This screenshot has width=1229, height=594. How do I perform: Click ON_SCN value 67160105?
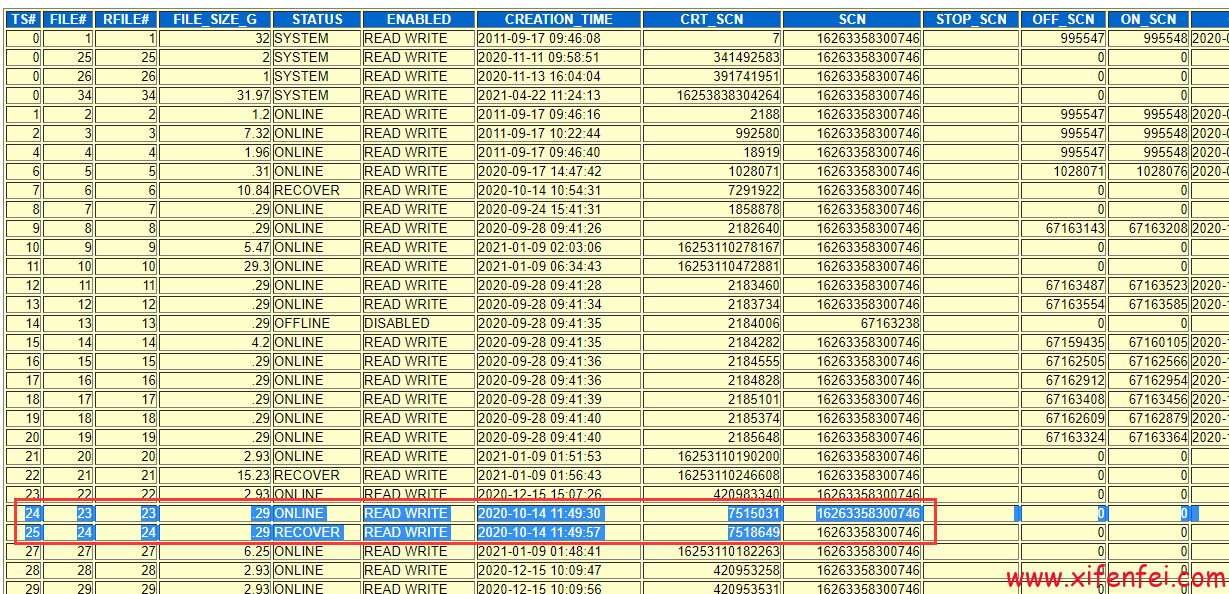pos(1158,342)
